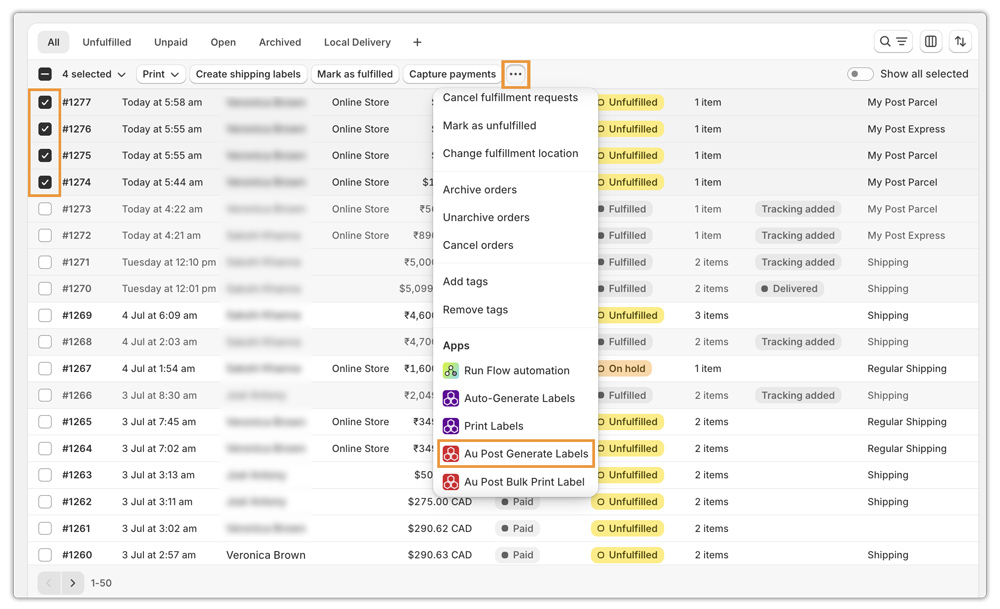Click the Run Flow automation app icon
Viewport: 1000px width, 609px height.
451,370
